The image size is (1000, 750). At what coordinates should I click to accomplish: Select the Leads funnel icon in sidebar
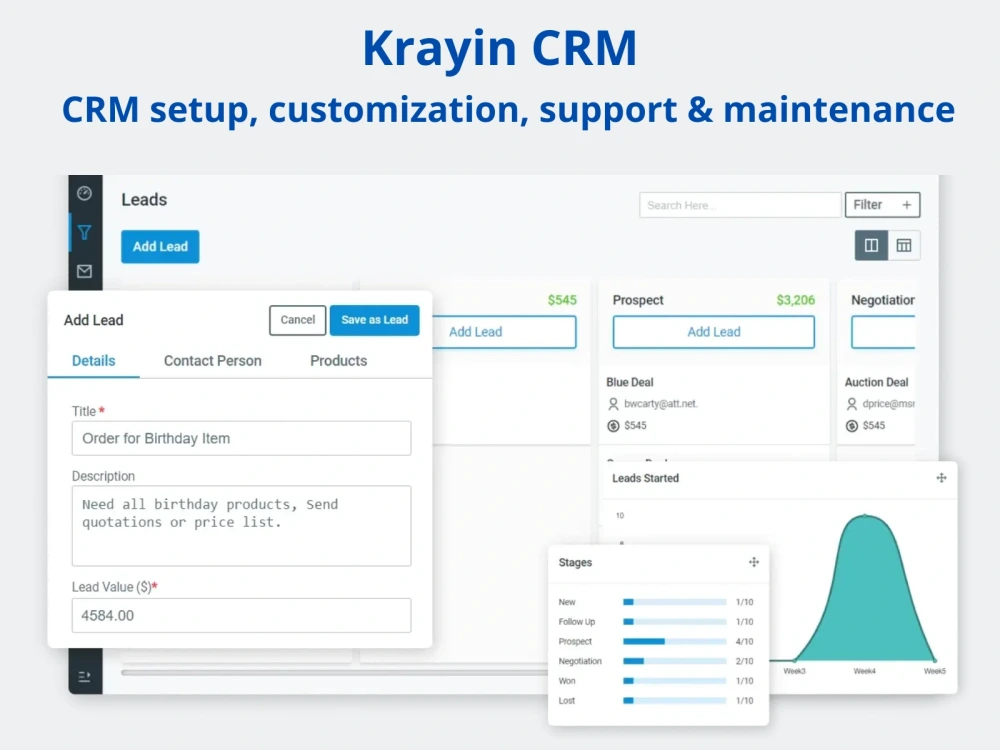[84, 232]
